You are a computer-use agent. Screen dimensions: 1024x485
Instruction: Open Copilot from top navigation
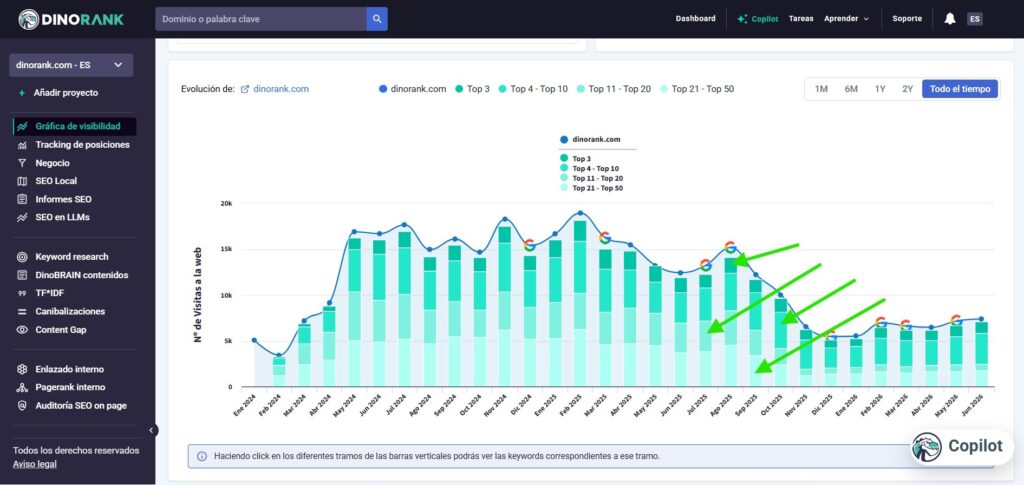pos(758,19)
